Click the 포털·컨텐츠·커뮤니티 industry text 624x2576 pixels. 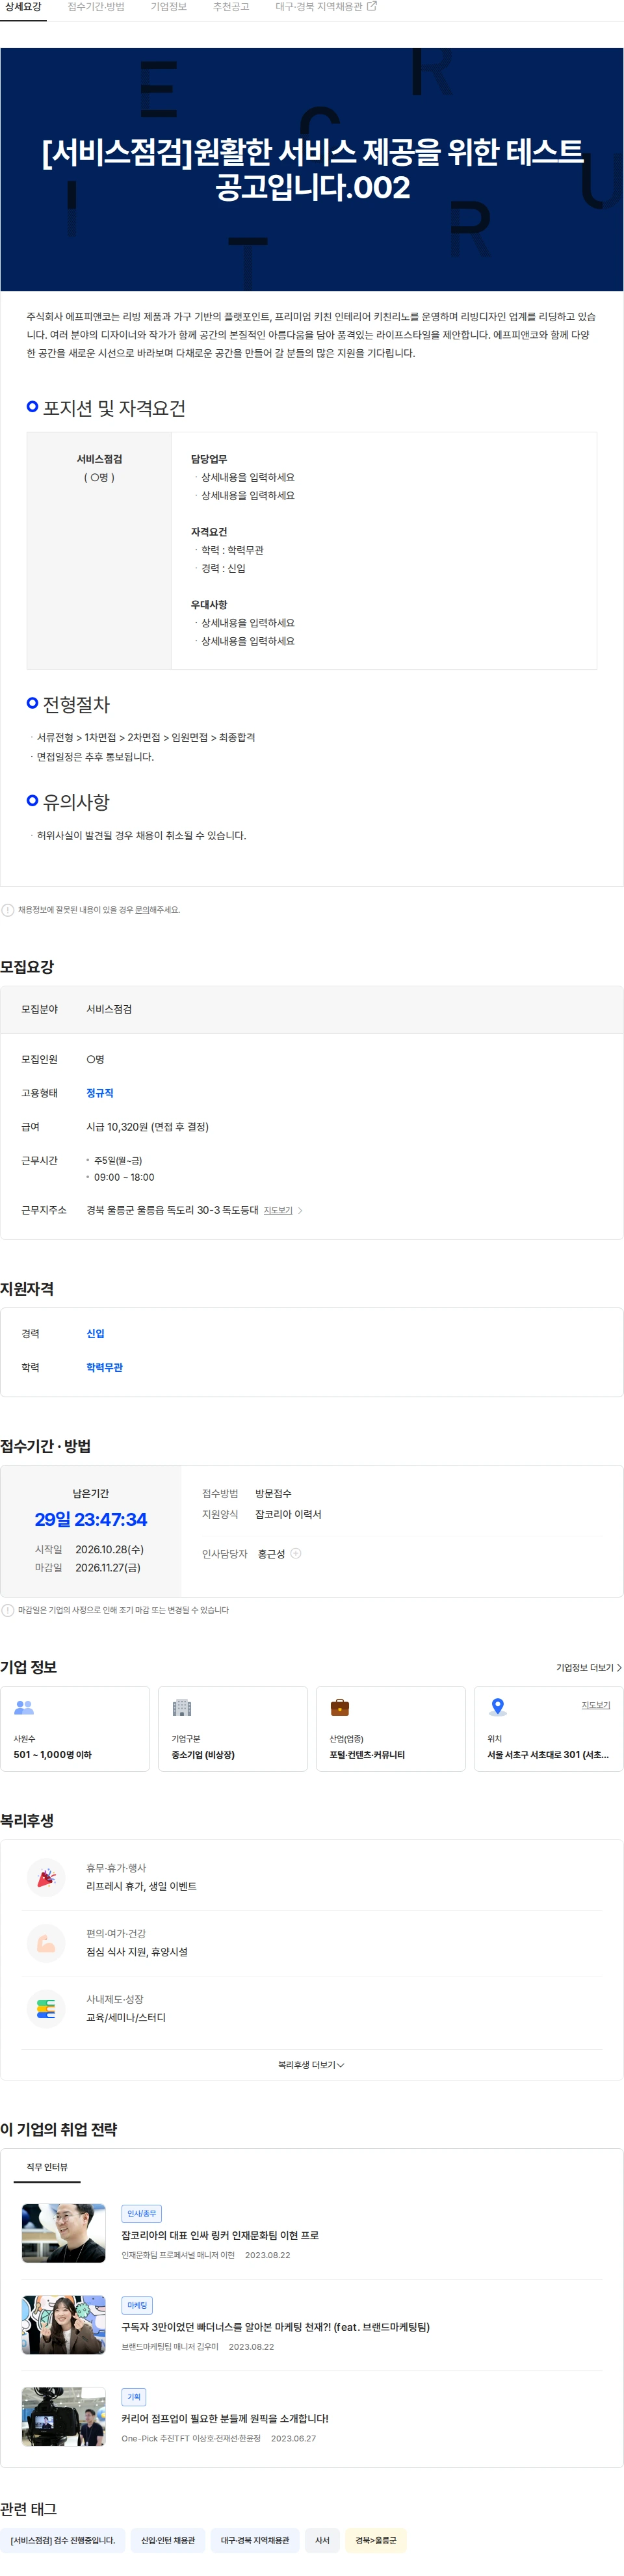click(x=367, y=1755)
